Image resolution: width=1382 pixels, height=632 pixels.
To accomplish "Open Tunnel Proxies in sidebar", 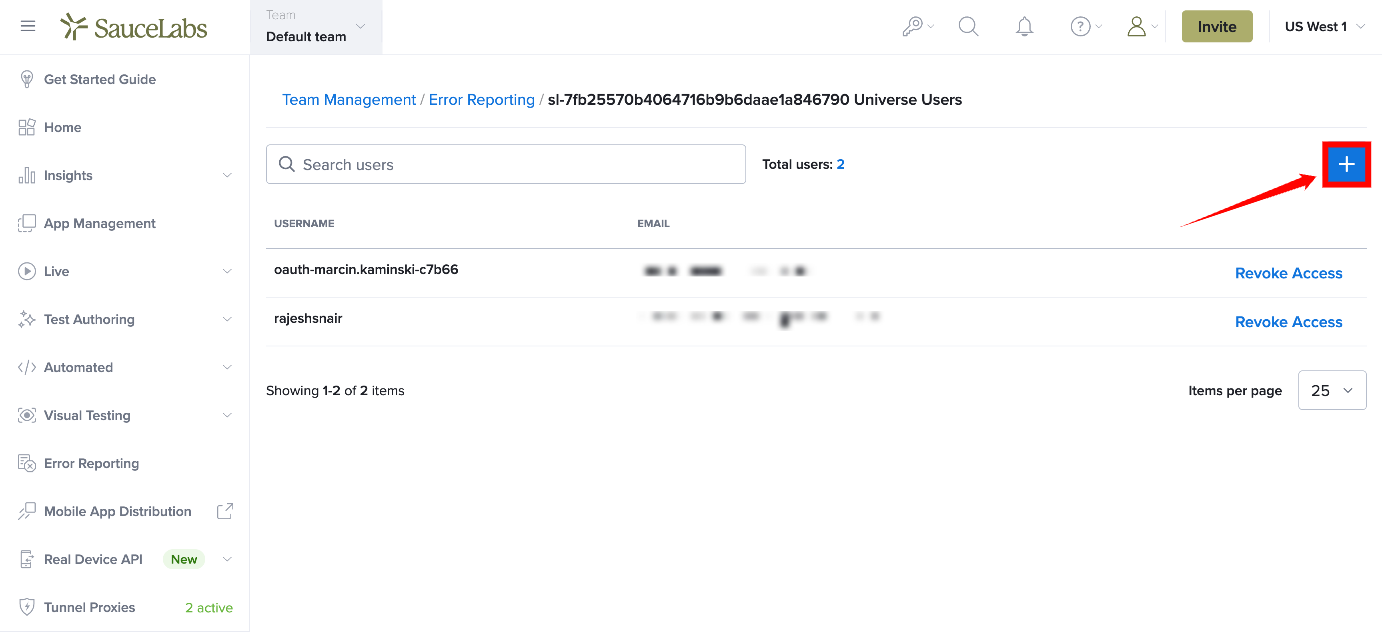I will point(90,608).
